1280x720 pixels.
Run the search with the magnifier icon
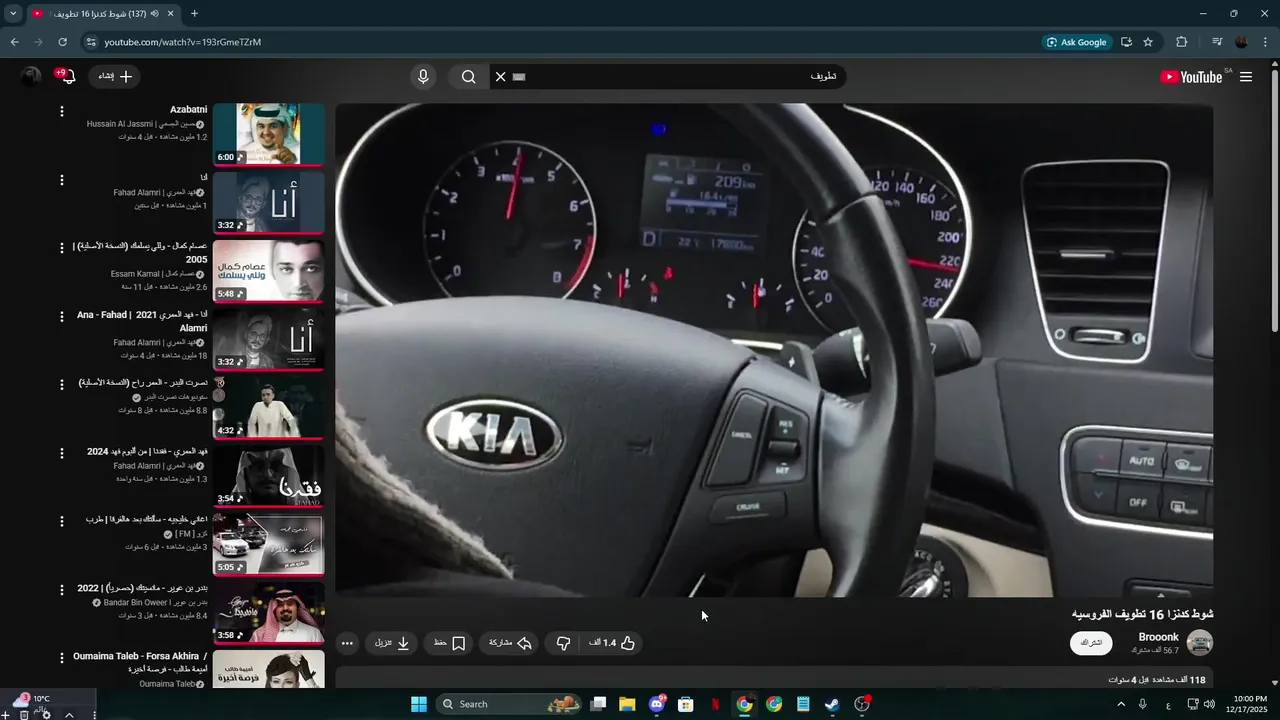[468, 77]
